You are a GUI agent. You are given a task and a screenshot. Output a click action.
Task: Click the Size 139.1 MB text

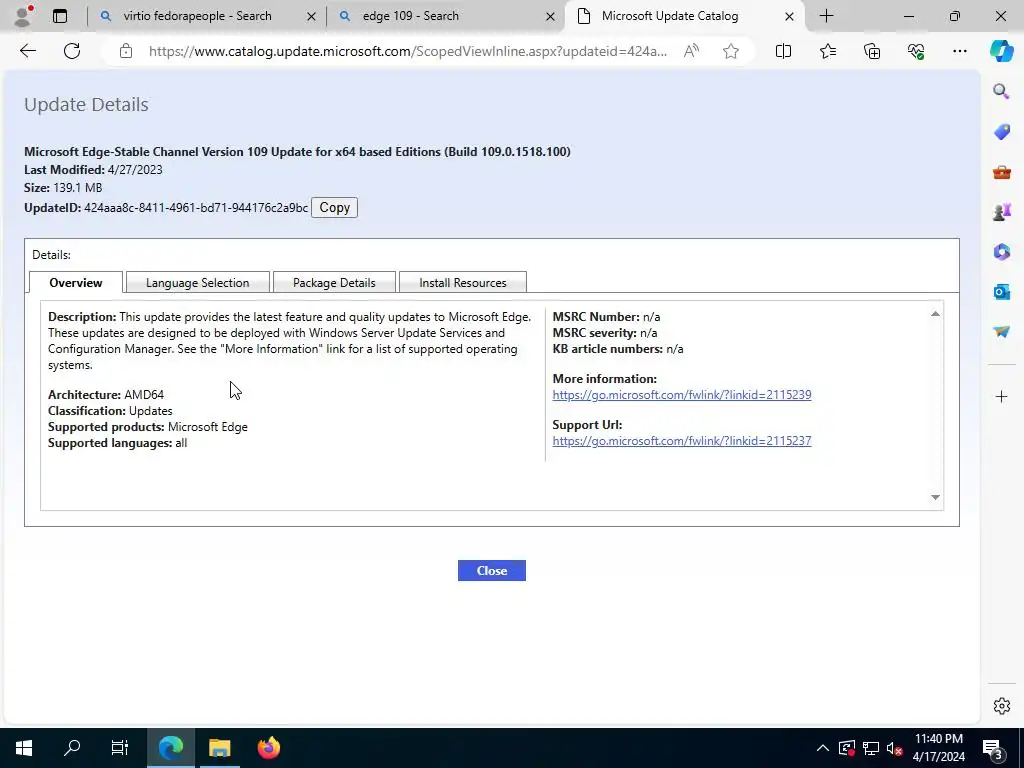click(63, 187)
